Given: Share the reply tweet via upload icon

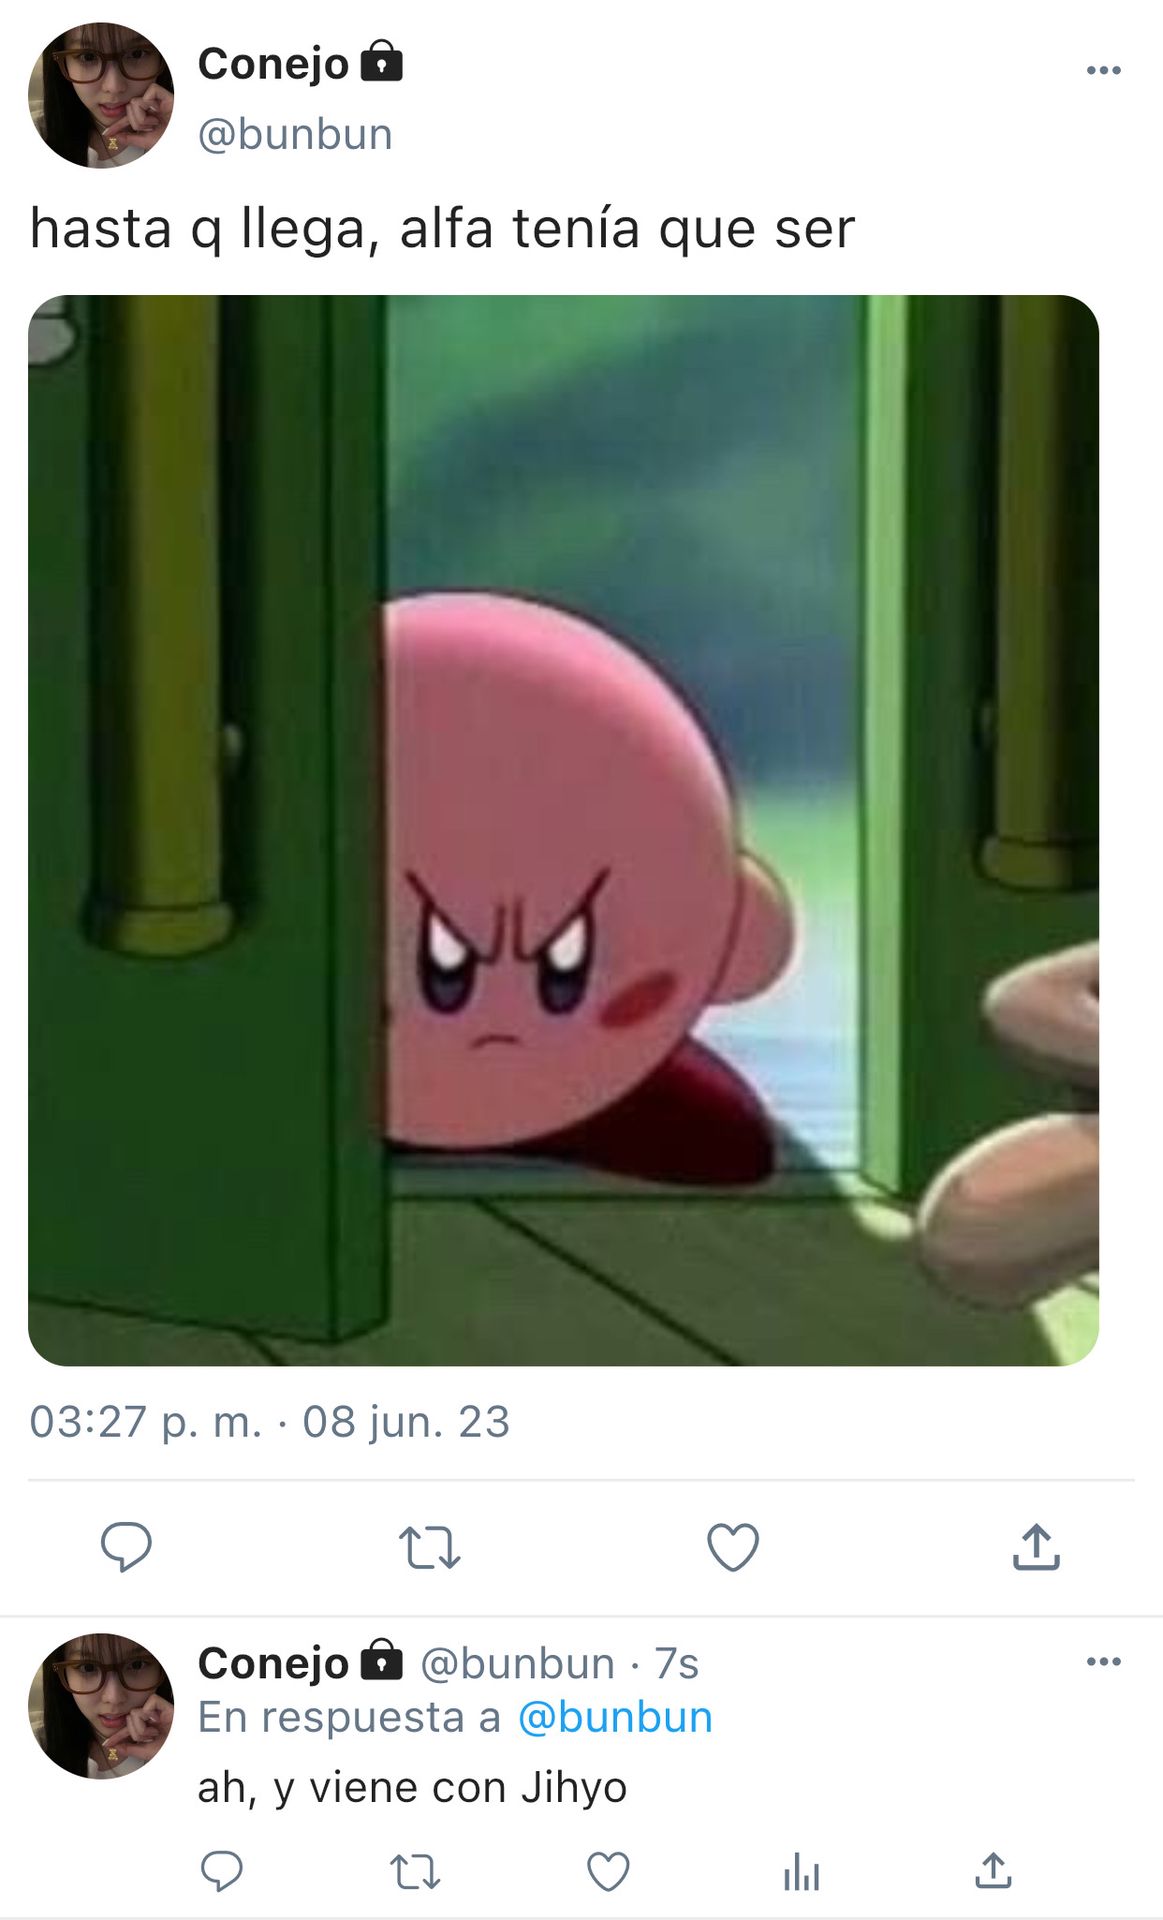Looking at the screenshot, I should 993,1871.
